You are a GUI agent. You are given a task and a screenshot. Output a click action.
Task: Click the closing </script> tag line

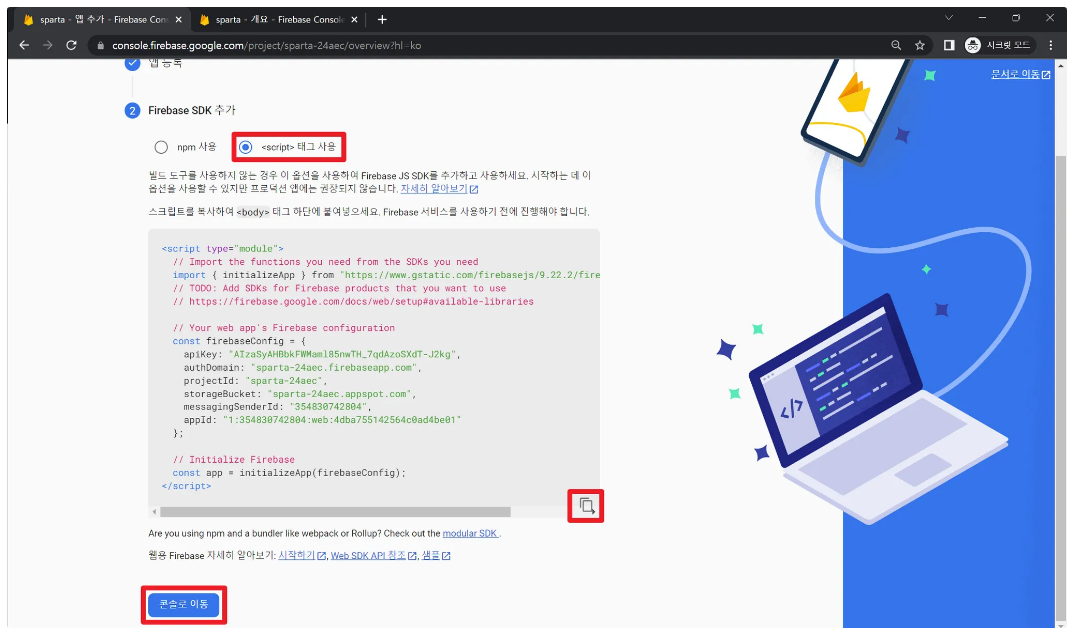(186, 486)
